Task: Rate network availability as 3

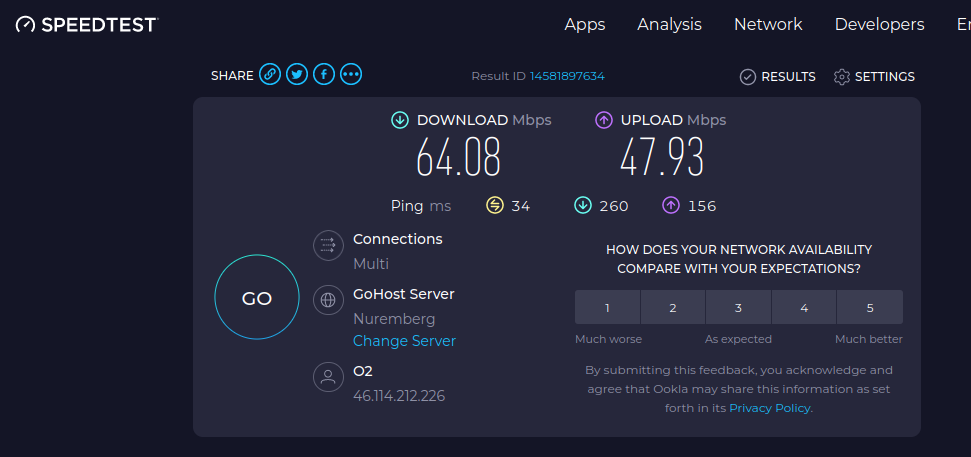Action: (739, 307)
